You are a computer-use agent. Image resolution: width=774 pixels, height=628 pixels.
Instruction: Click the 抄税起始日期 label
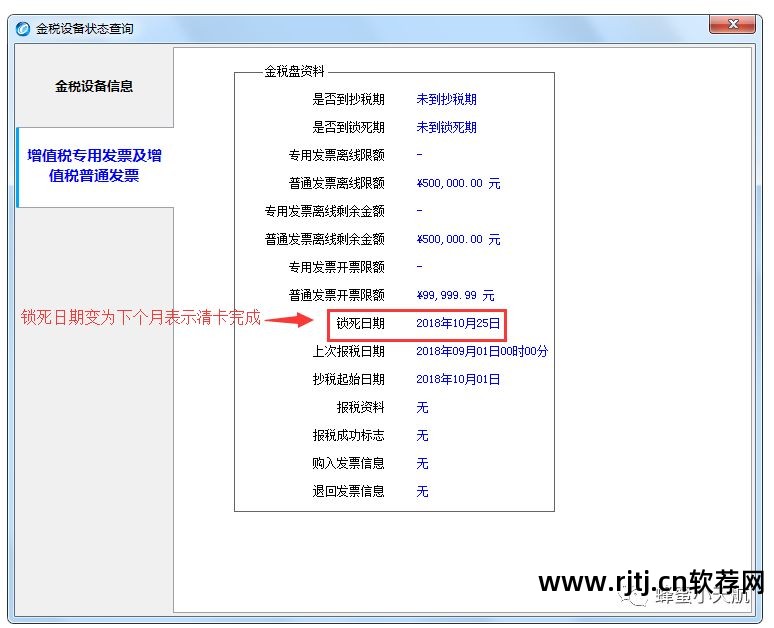[x=348, y=379]
